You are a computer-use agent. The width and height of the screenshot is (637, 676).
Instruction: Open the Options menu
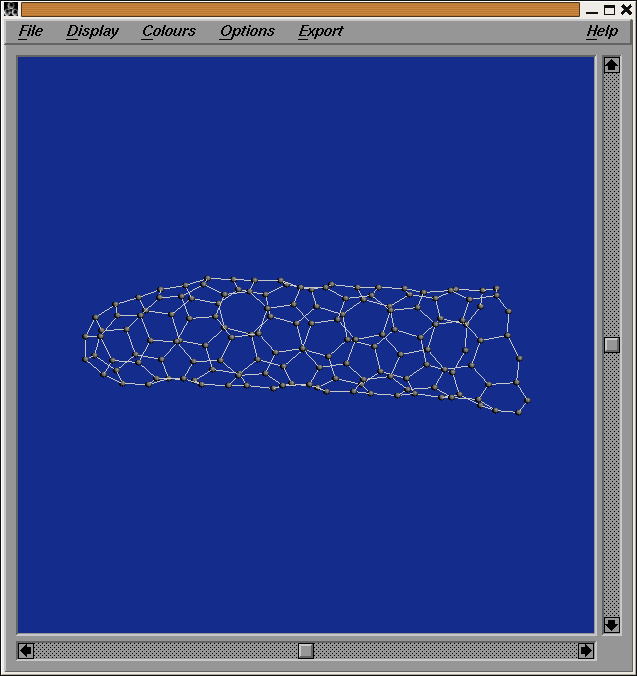(x=247, y=31)
